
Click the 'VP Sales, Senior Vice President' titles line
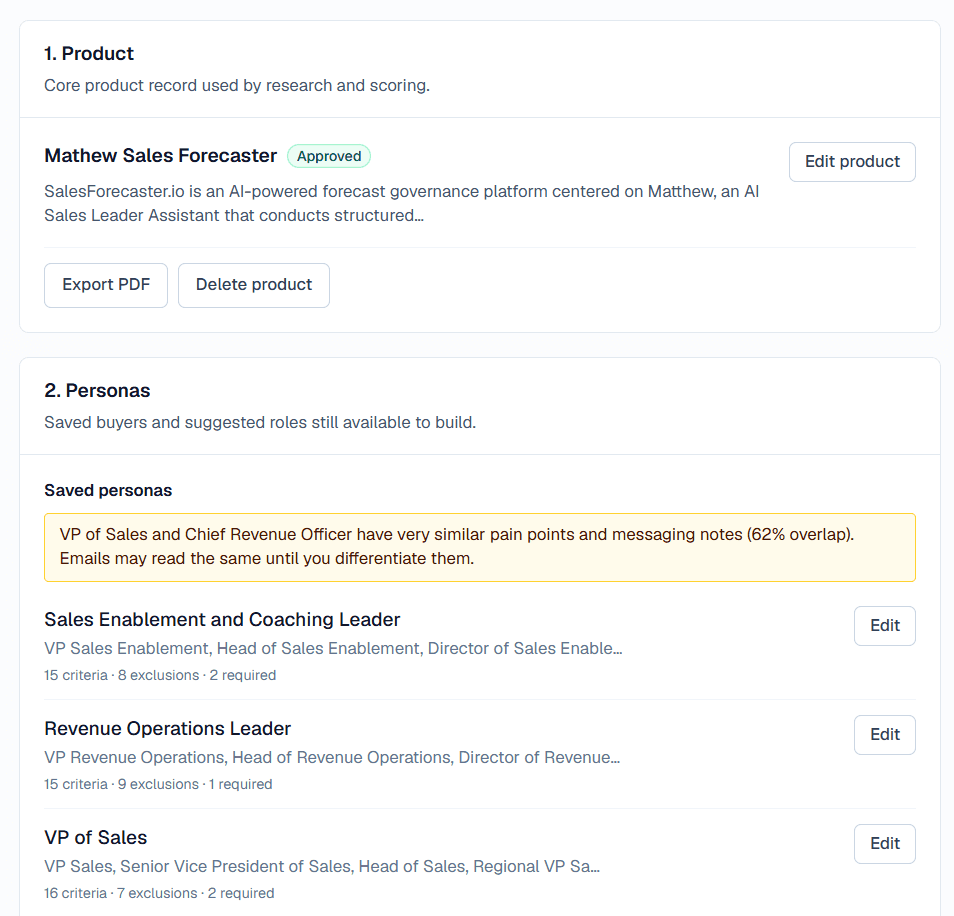click(x=322, y=866)
